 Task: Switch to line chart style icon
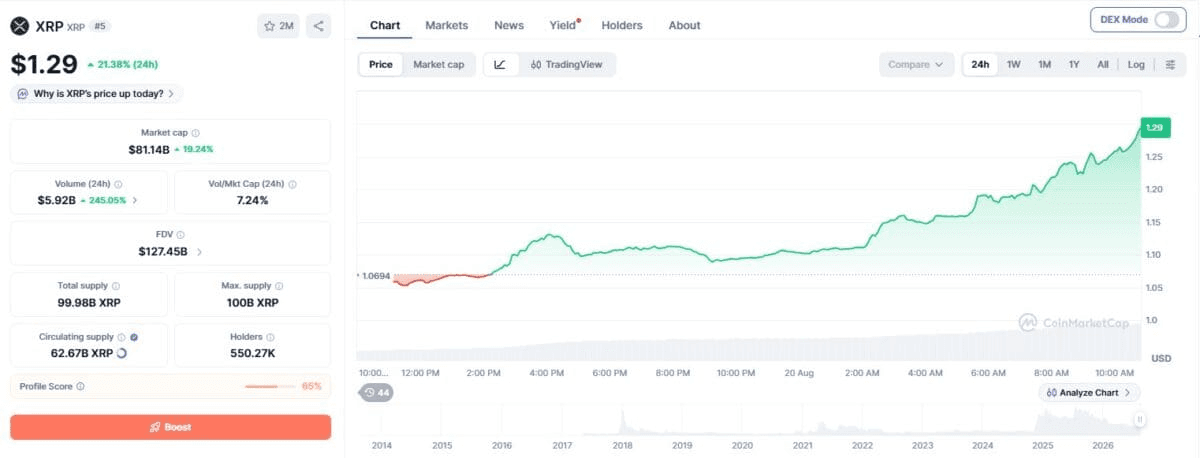click(500, 64)
